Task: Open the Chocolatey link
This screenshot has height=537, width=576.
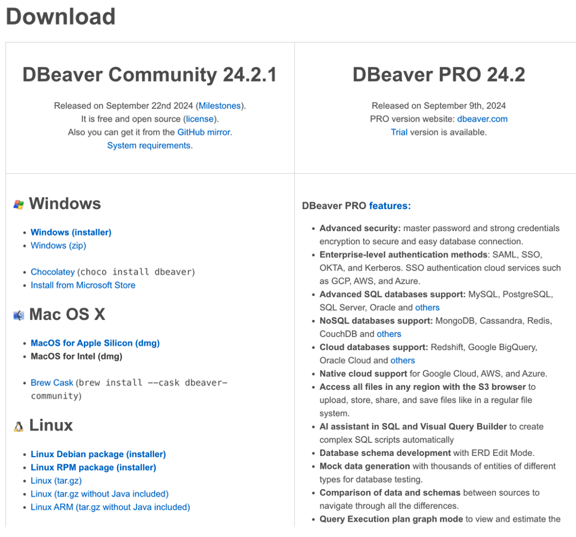Action: coord(53,272)
